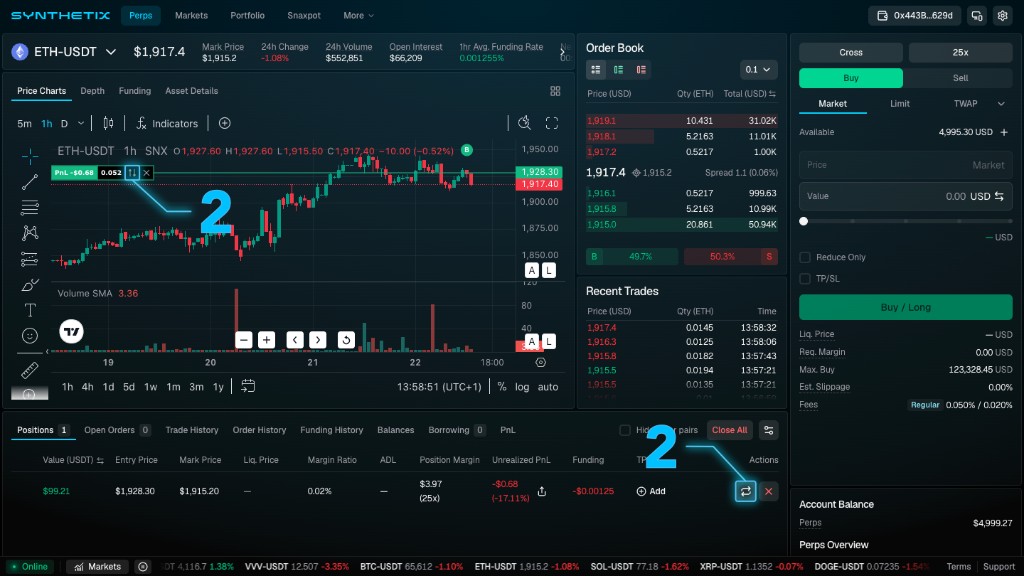Toggle log scale on chart

point(522,387)
